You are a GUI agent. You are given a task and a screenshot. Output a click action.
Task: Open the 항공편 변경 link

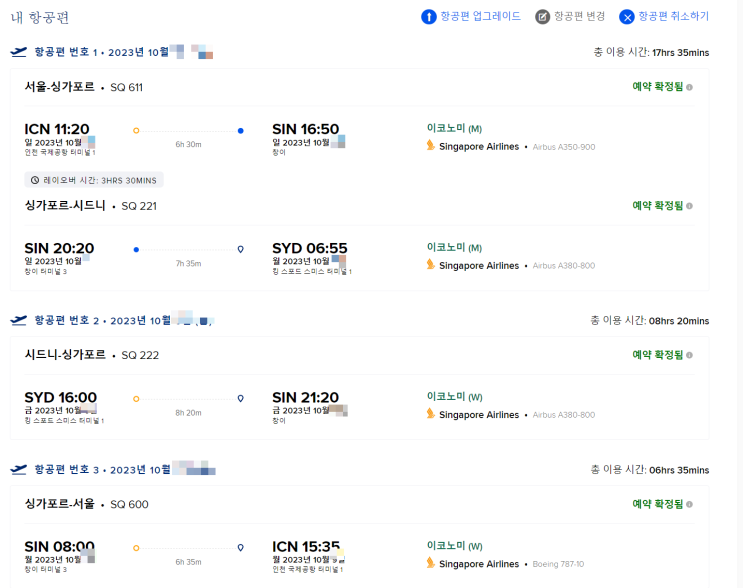pos(579,17)
